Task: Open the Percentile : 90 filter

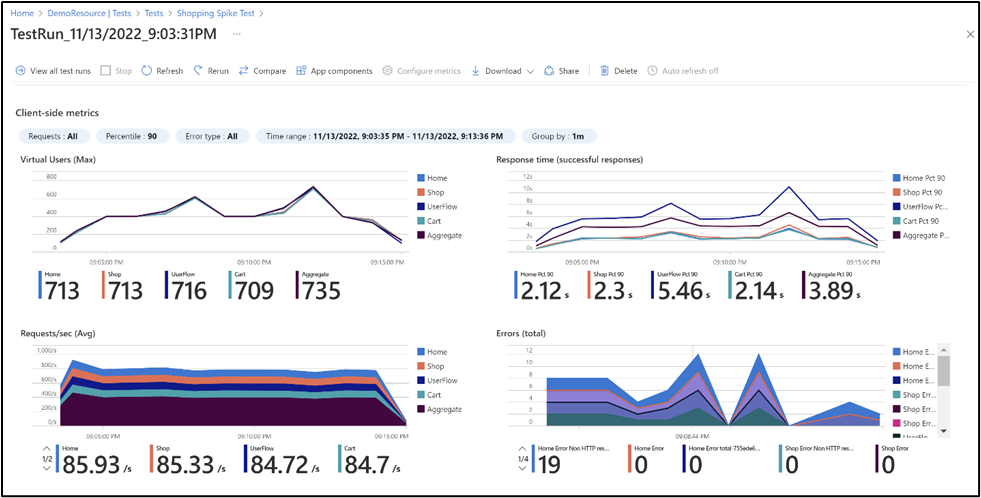Action: [133, 136]
